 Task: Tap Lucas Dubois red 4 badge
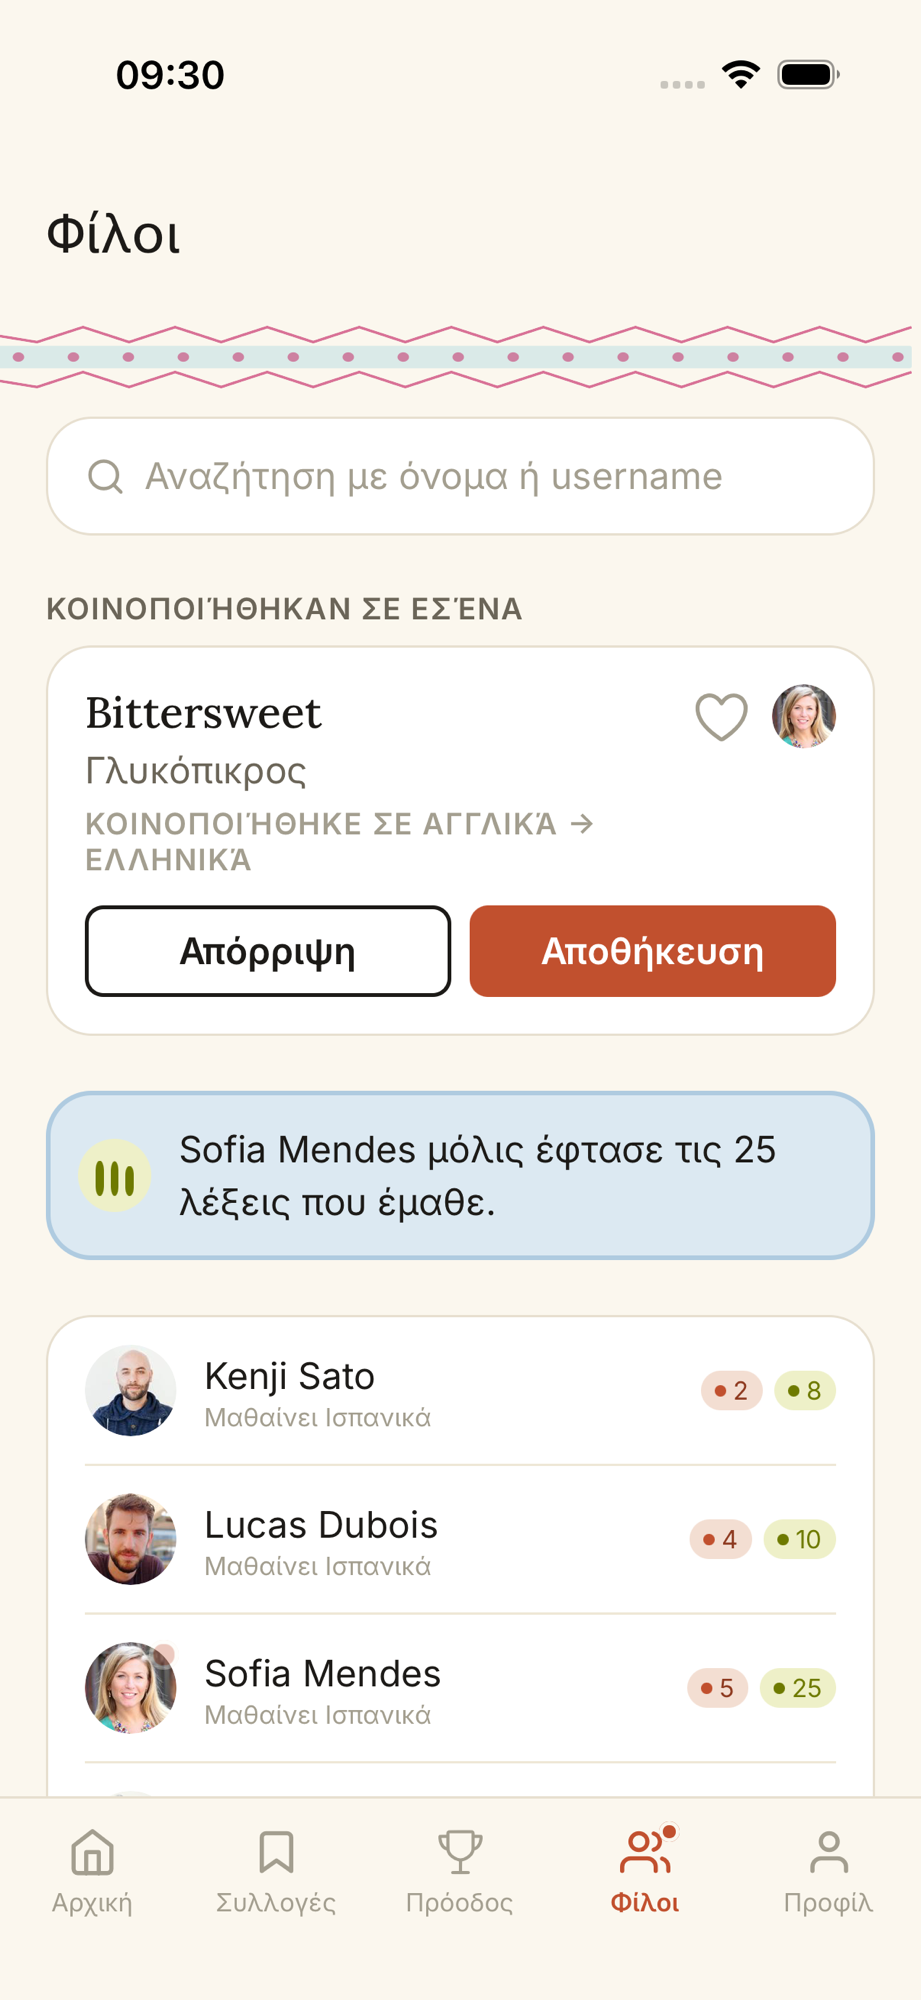(720, 1539)
